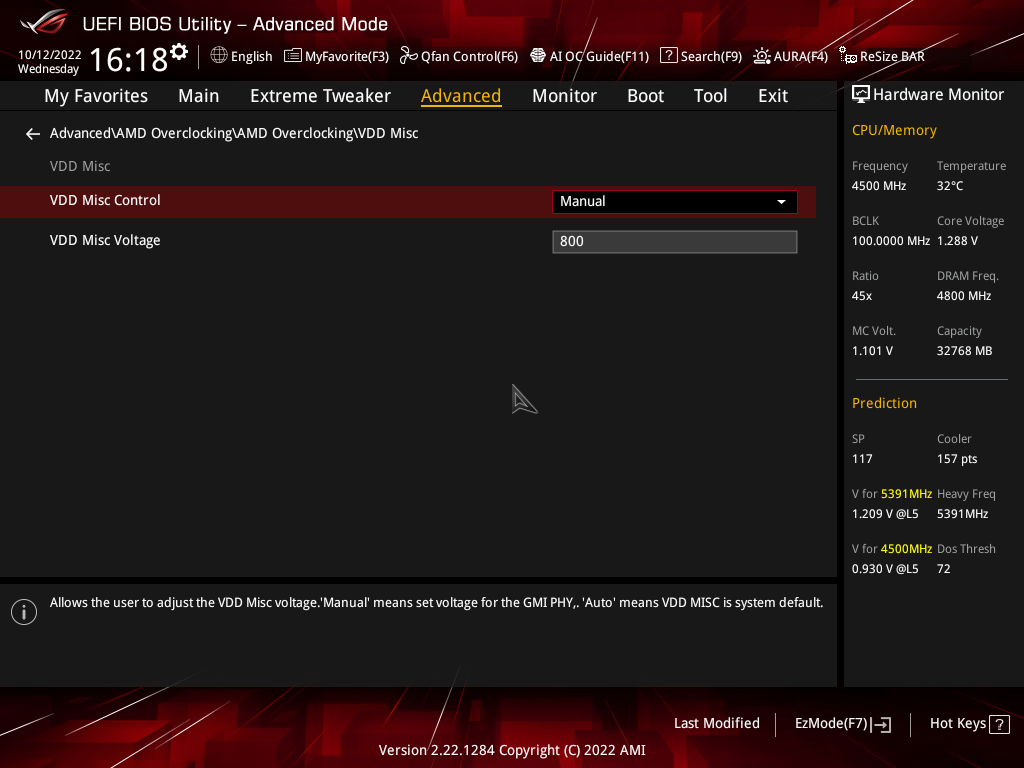Open AURA lighting icon
The image size is (1024, 768).
coord(761,56)
